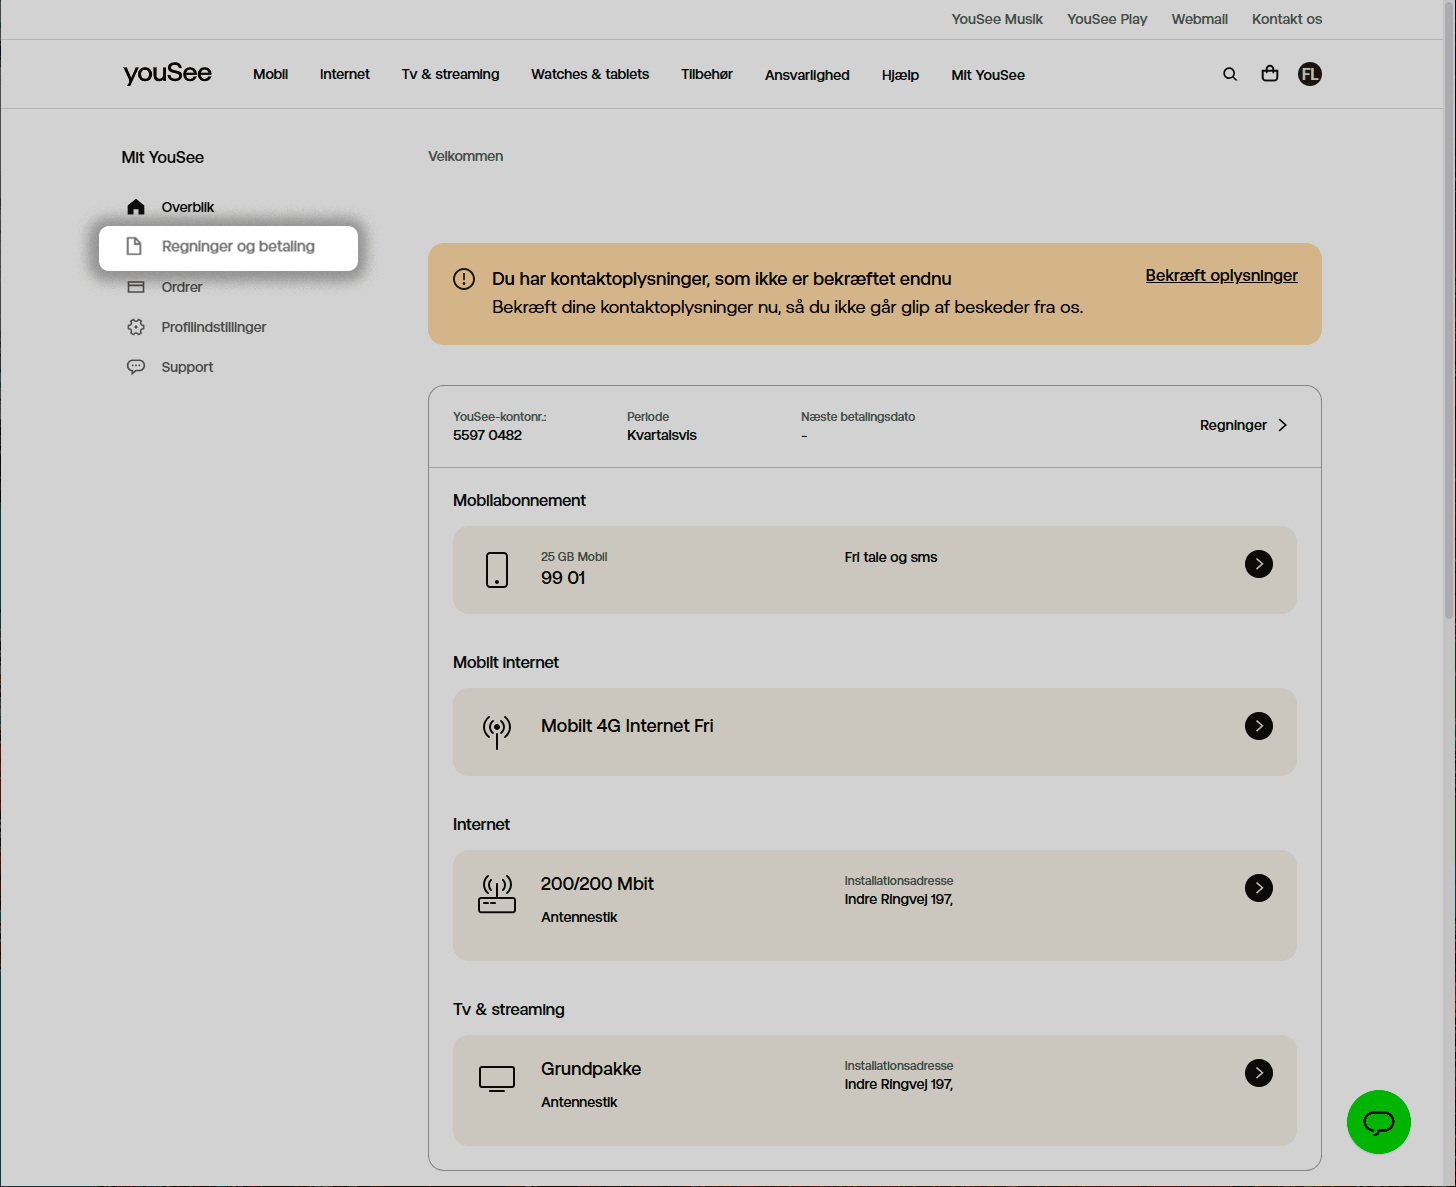1456x1187 pixels.
Task: Expand the 25 GB Mobil subscription arrow
Action: pyautogui.click(x=1258, y=564)
